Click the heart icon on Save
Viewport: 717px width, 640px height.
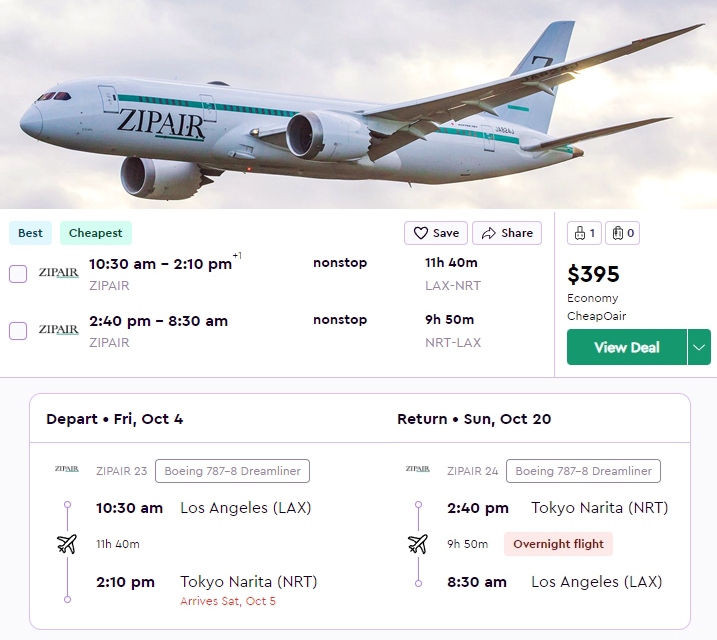point(420,233)
